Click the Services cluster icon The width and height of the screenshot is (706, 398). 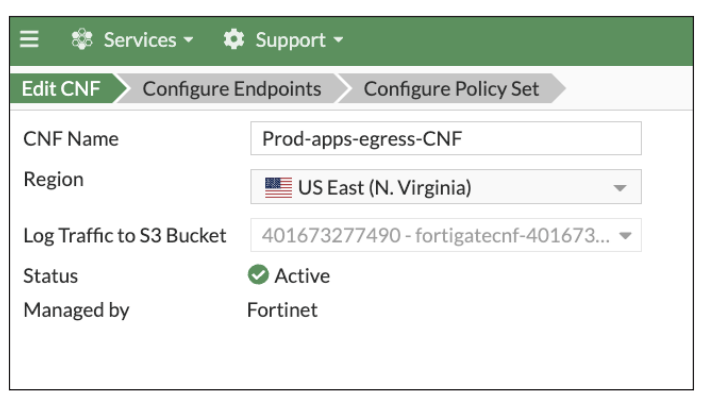point(82,39)
